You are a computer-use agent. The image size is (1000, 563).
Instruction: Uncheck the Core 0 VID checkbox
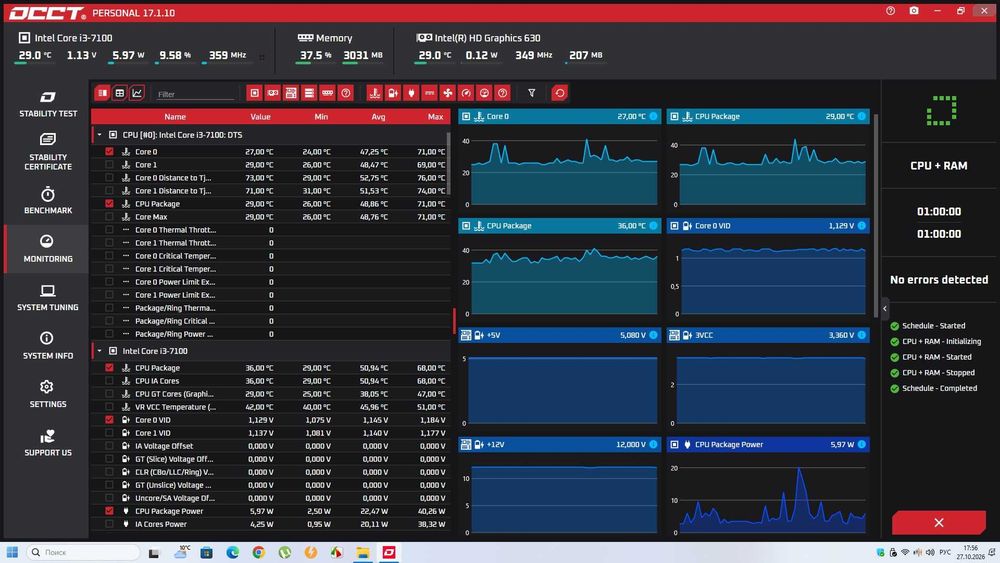point(109,420)
